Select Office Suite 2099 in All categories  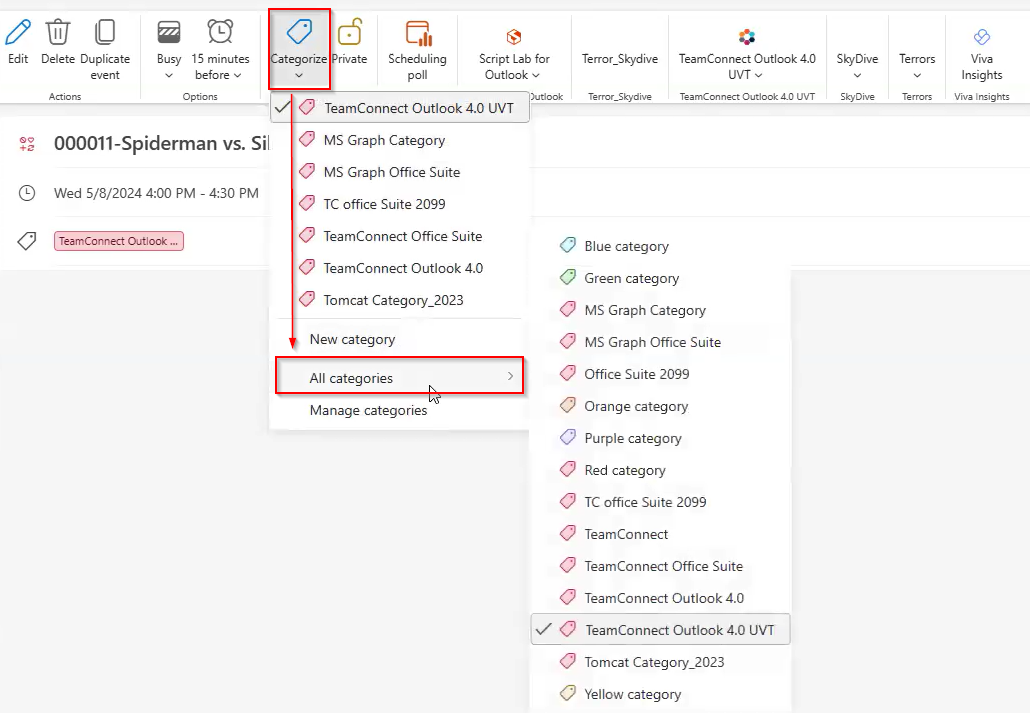[660, 374]
